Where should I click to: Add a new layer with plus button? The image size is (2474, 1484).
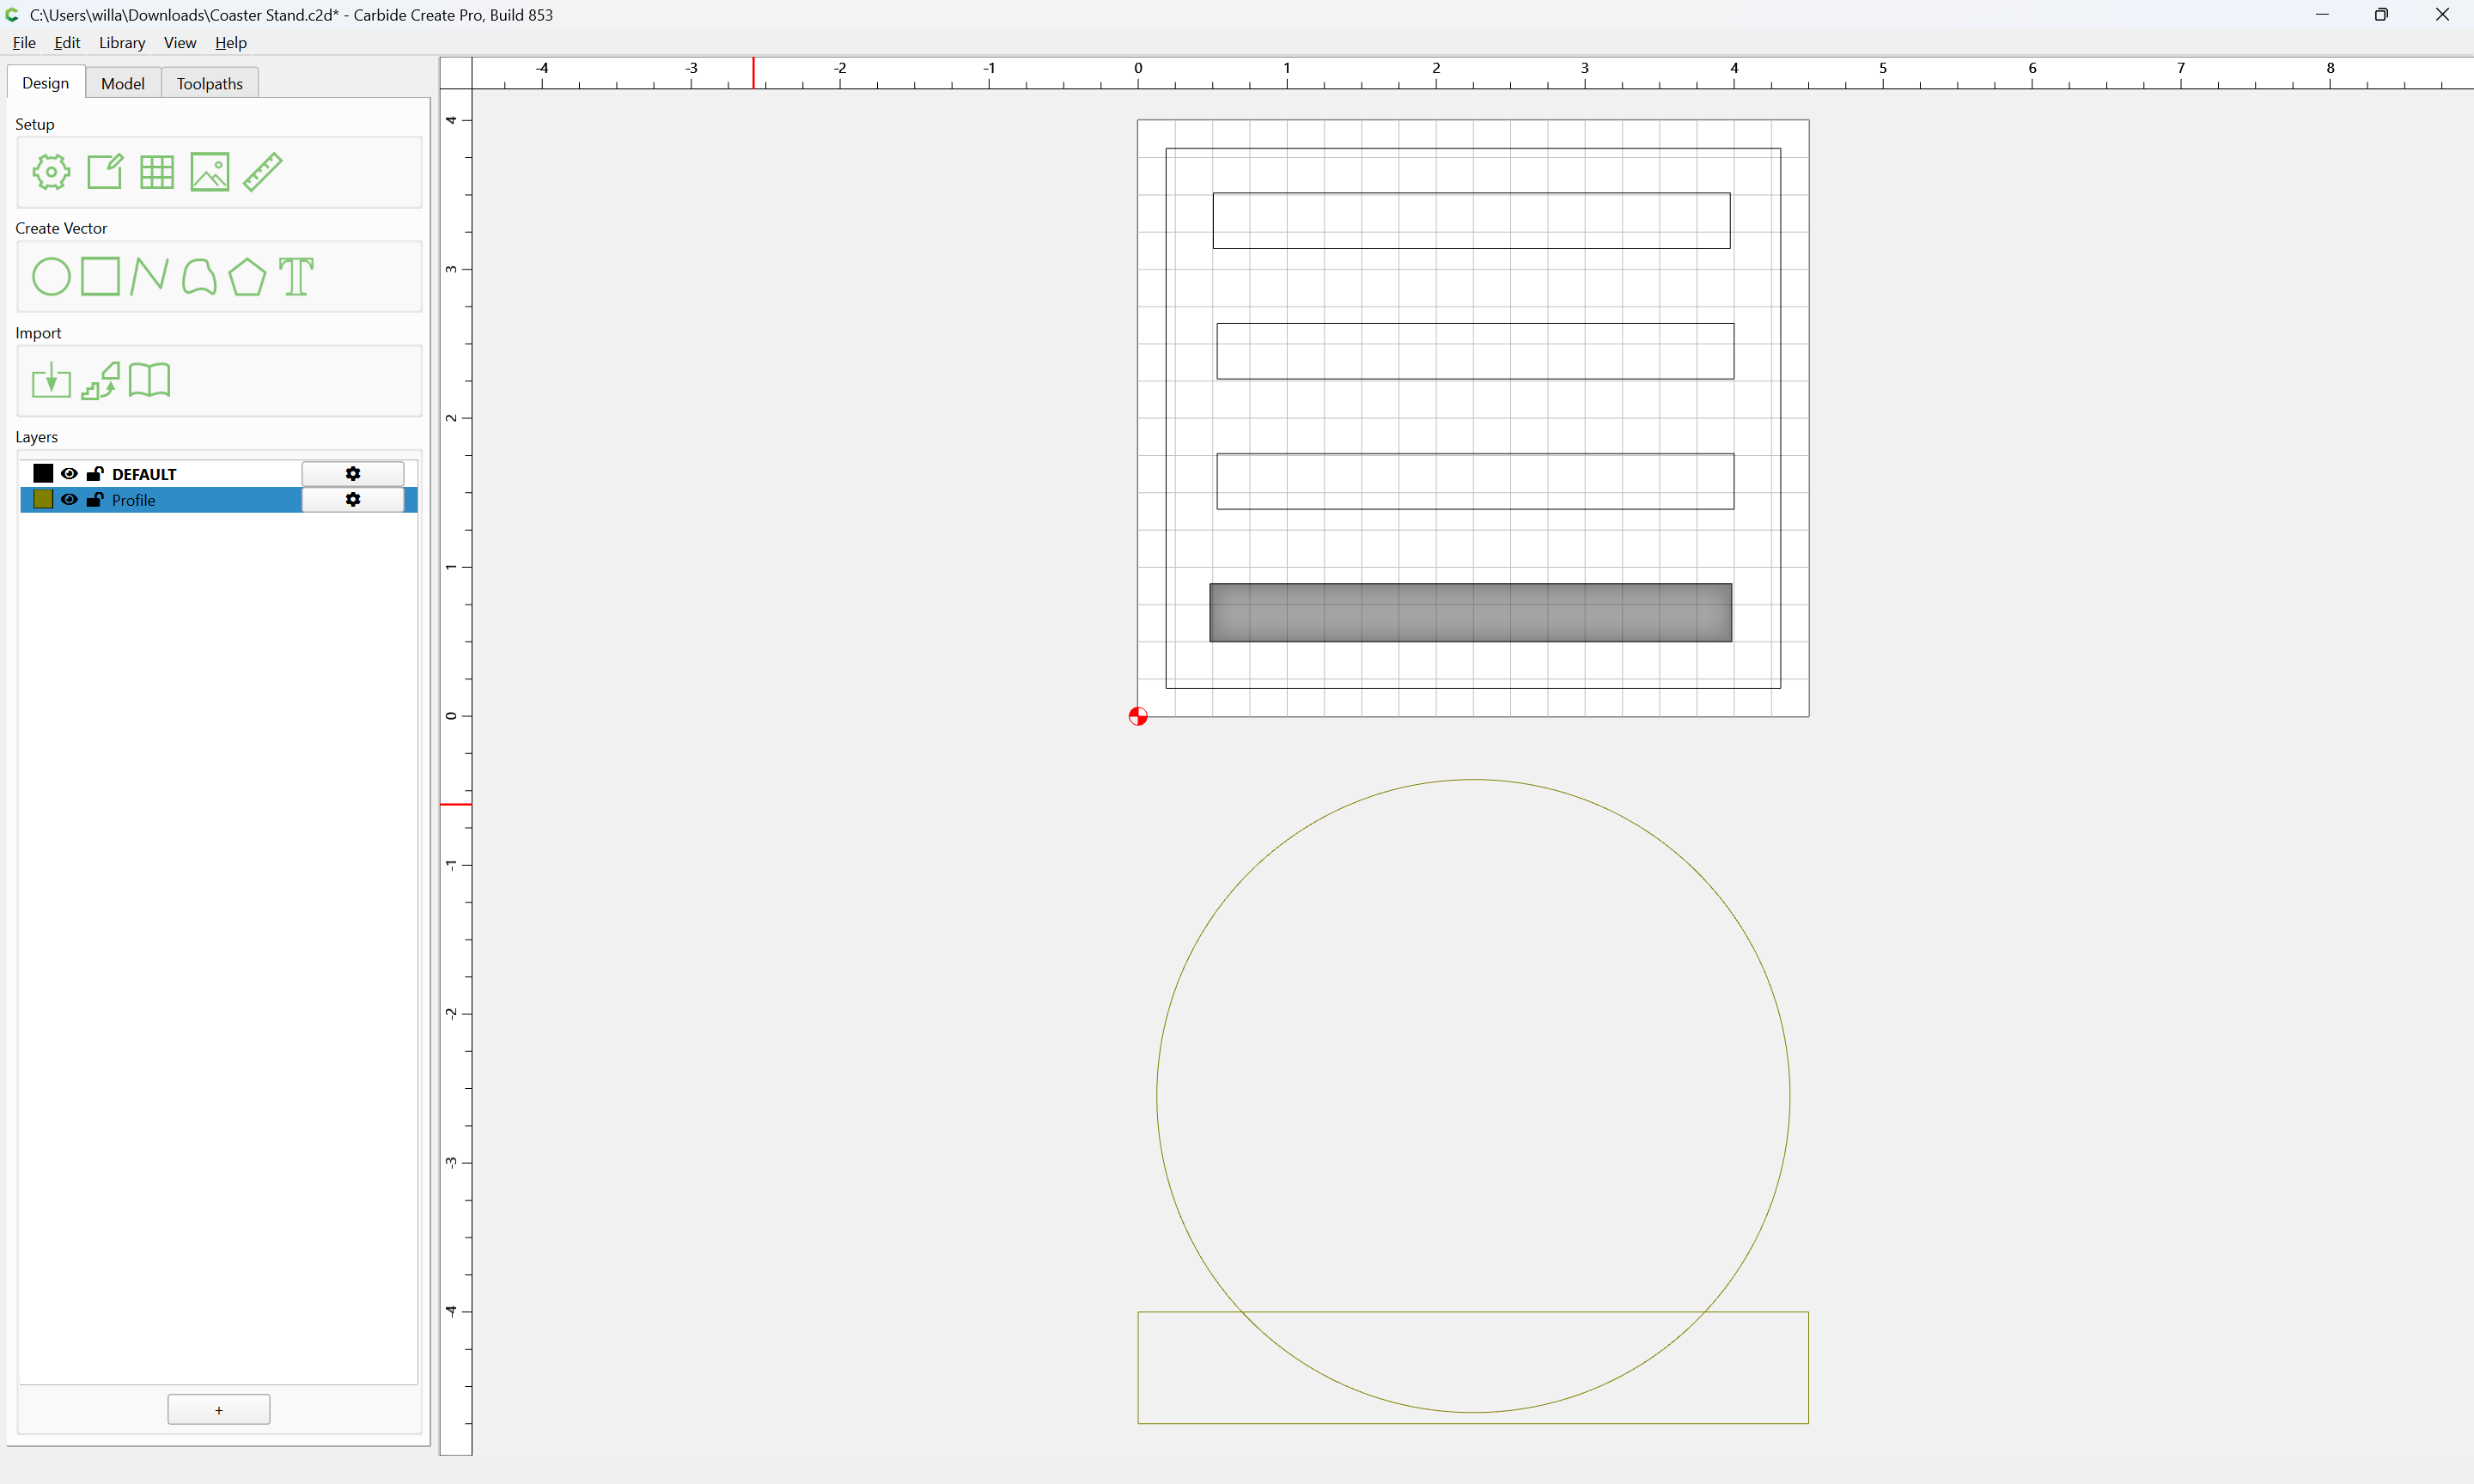tap(219, 1410)
